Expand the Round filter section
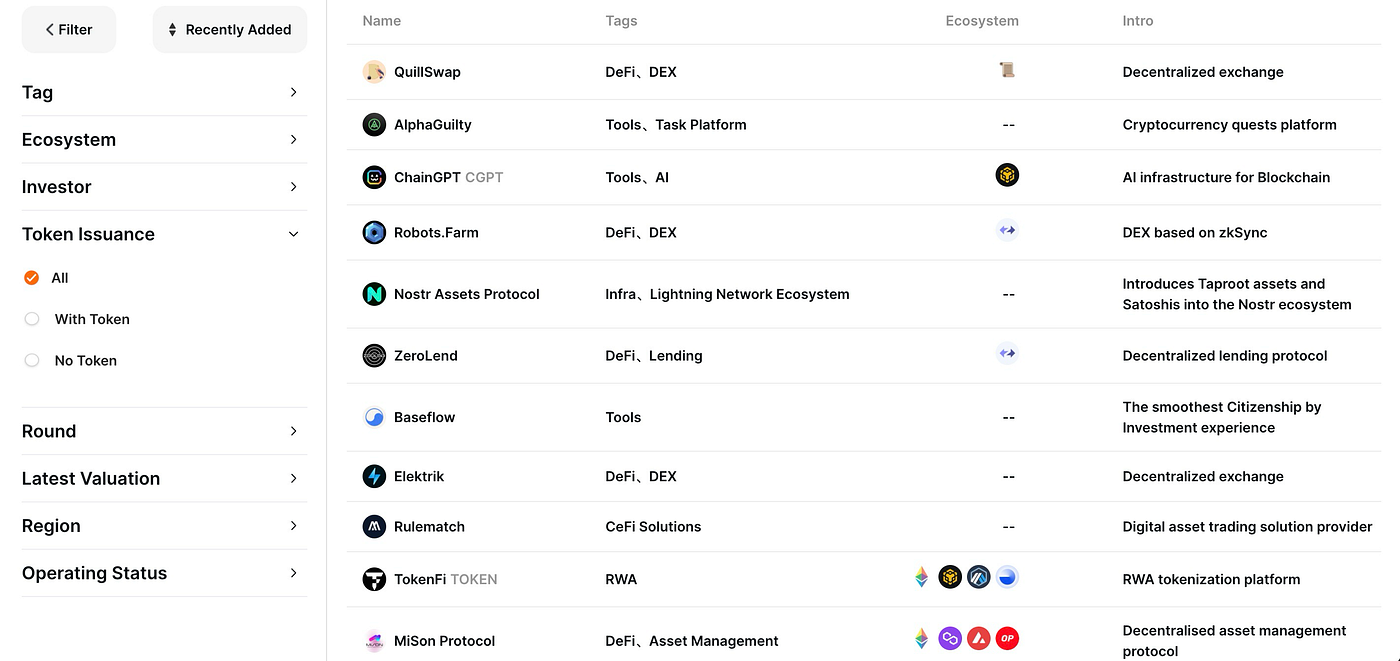Viewport: 1400px width, 661px height. click(164, 431)
